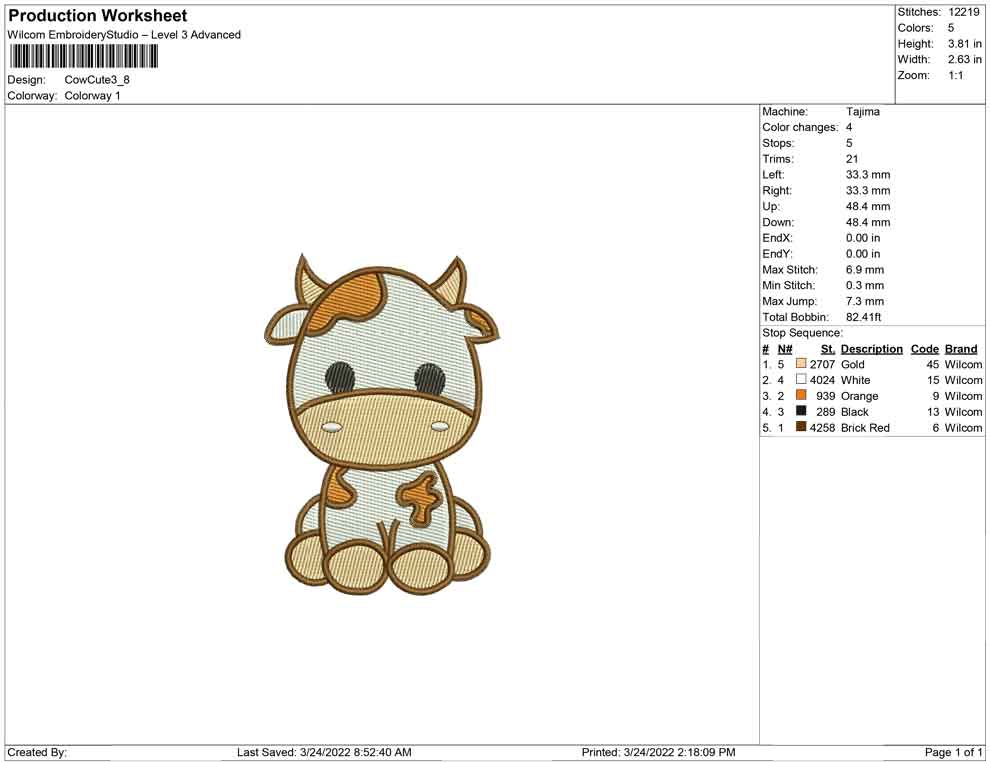Click the cow embroidery design preview
Viewport: 990px width, 762px height.
[382, 424]
